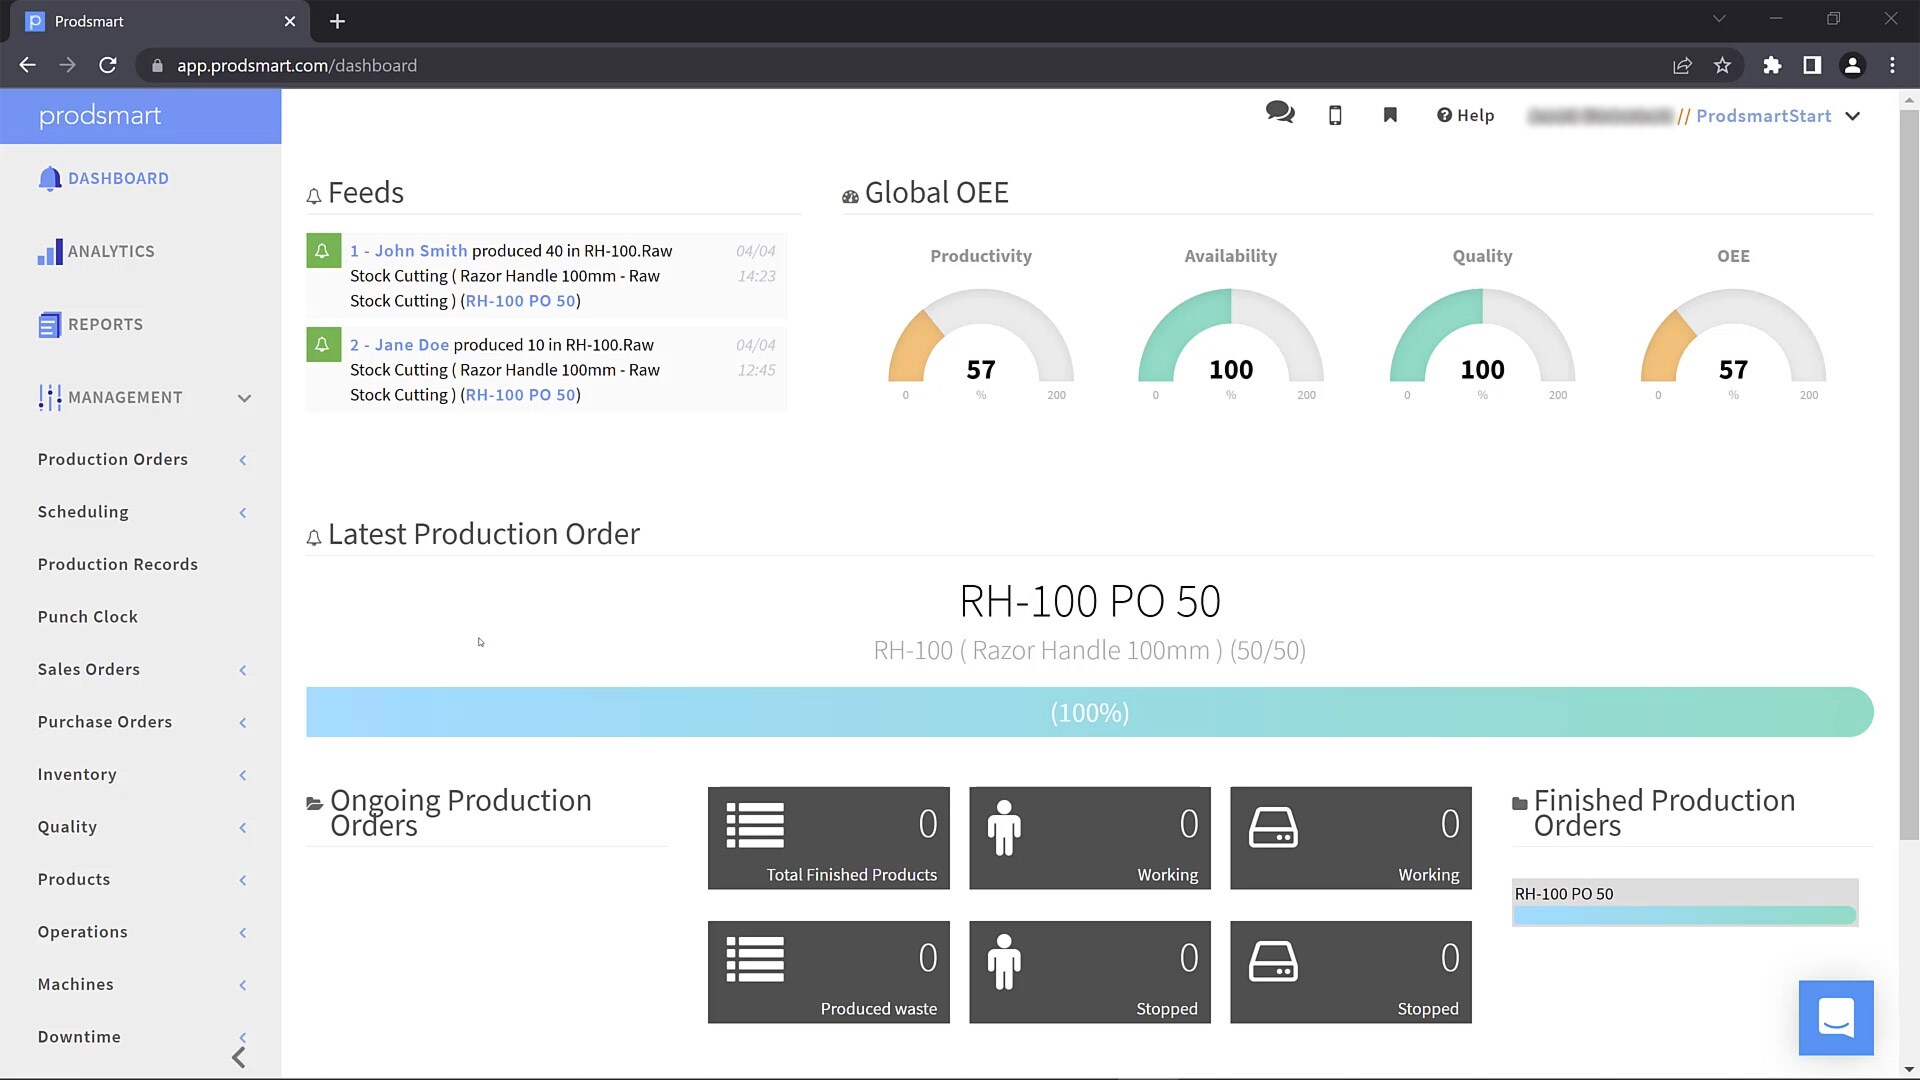
Task: Open the Punch Clock page
Action: tap(88, 616)
